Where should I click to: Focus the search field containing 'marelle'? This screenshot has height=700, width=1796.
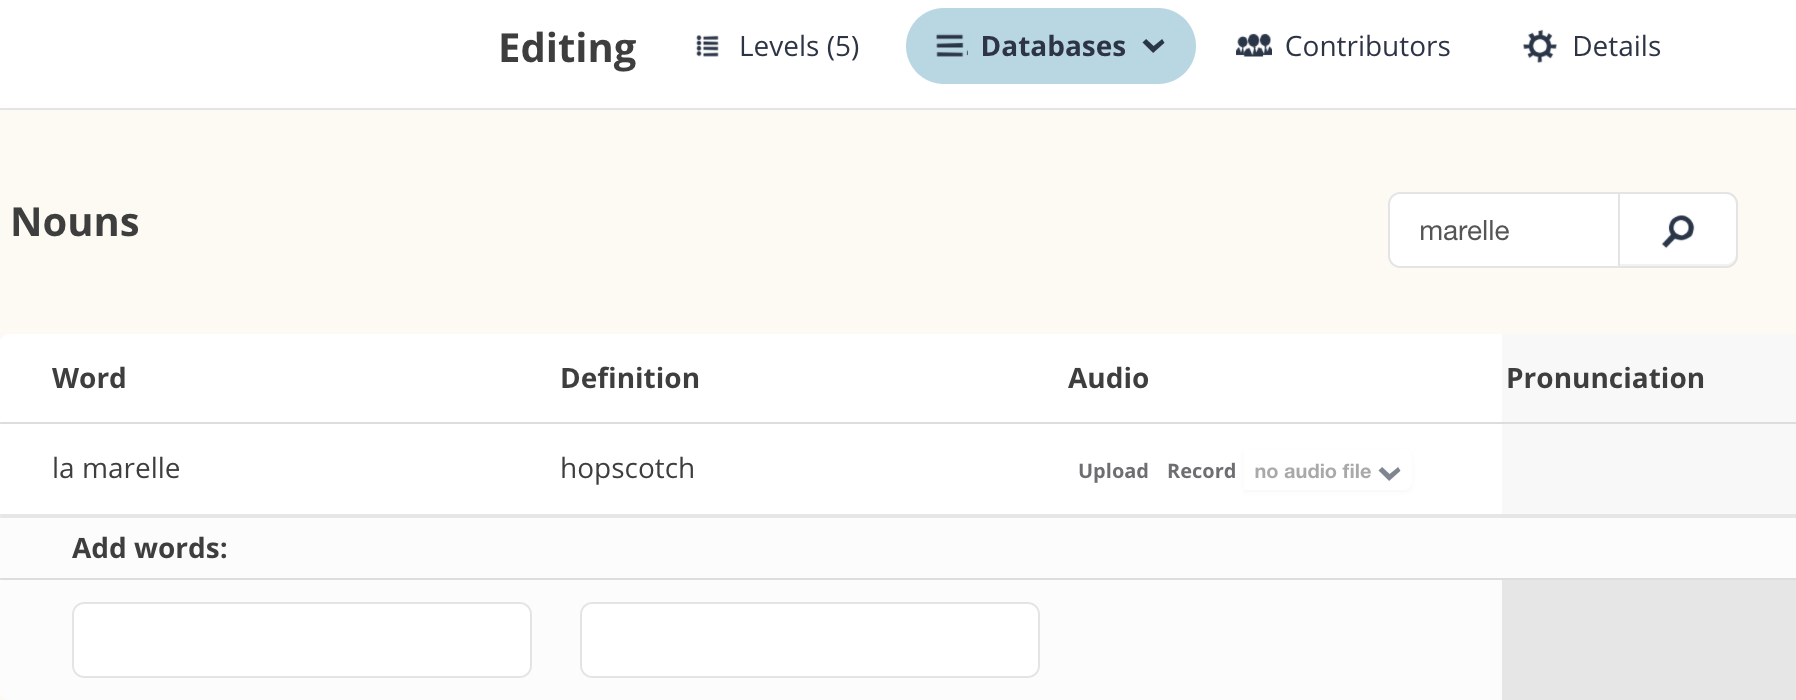tap(1503, 231)
